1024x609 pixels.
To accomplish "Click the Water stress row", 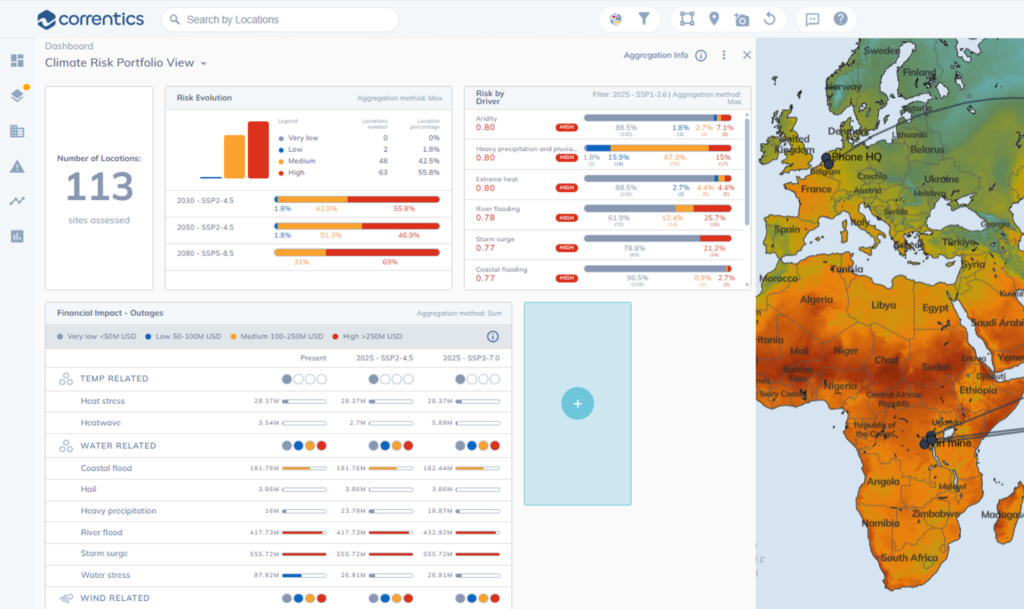I will click(278, 575).
